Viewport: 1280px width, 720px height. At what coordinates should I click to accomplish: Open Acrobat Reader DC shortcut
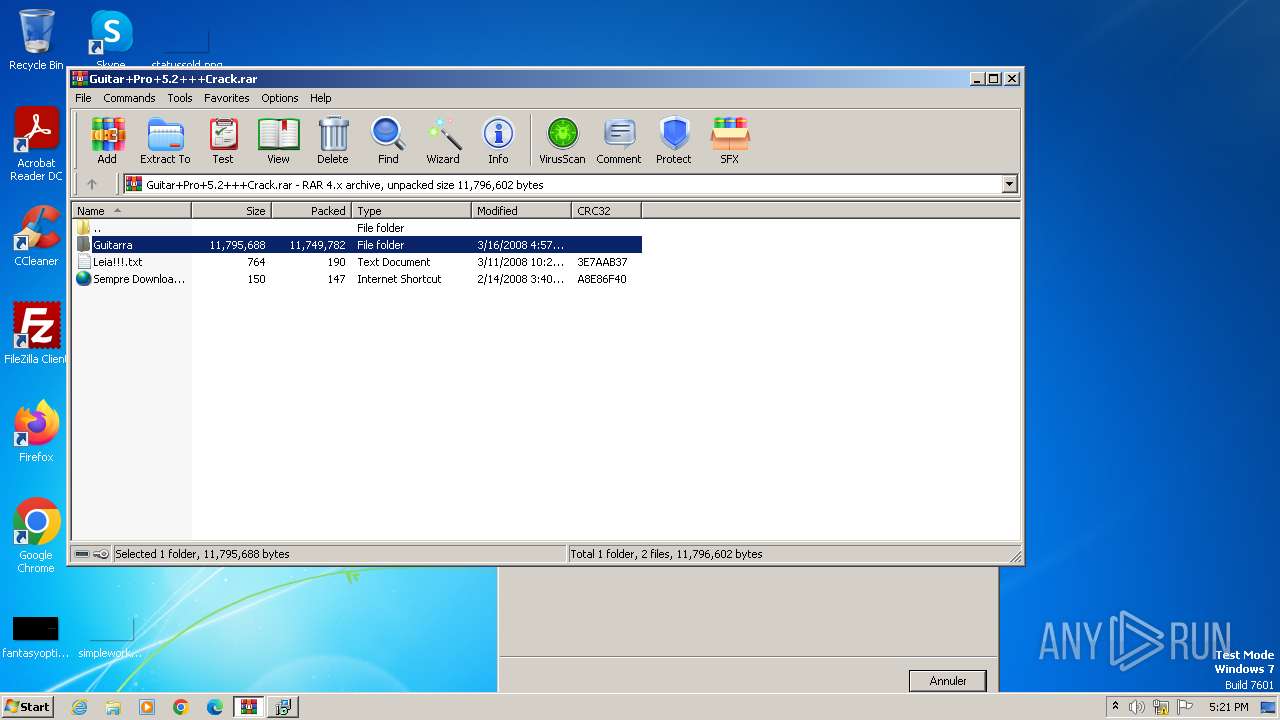pyautogui.click(x=36, y=145)
